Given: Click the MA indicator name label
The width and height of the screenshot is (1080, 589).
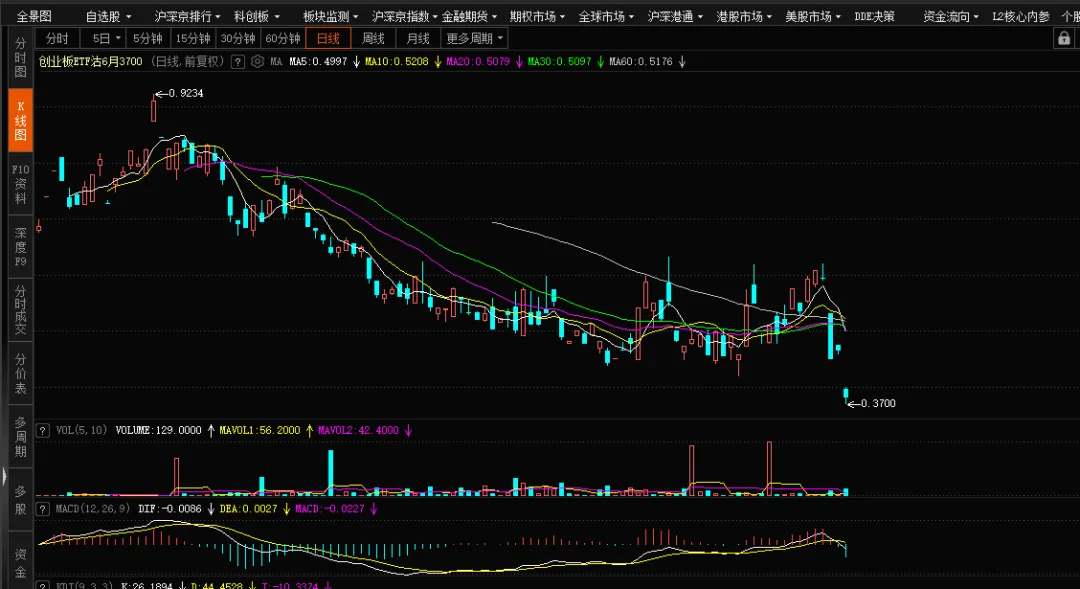Looking at the screenshot, I should [276, 62].
